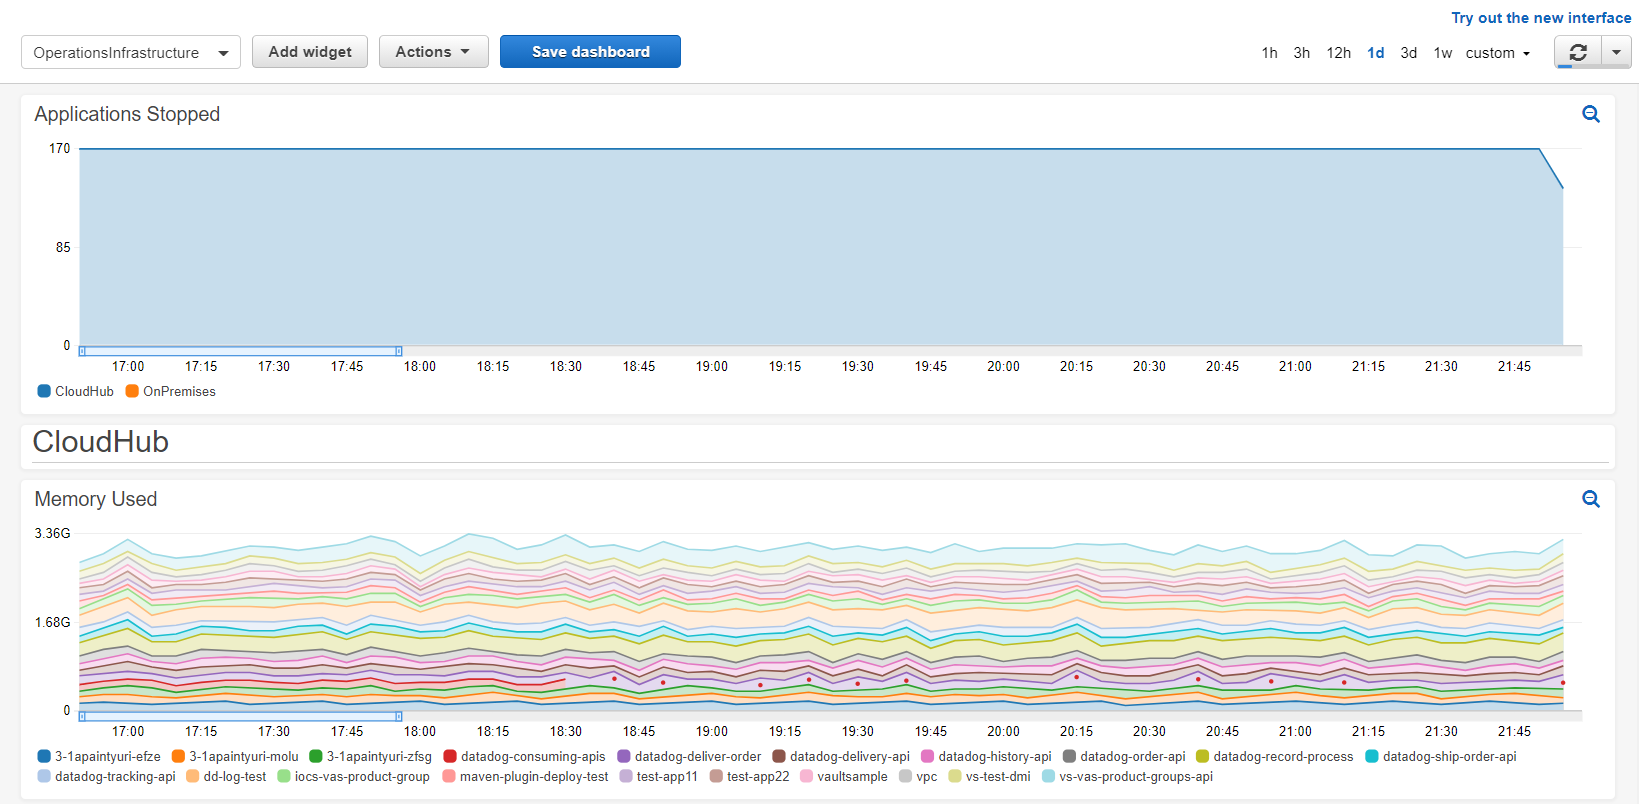This screenshot has width=1639, height=804.
Task: Click the Memory Used widget title
Action: 96,499
